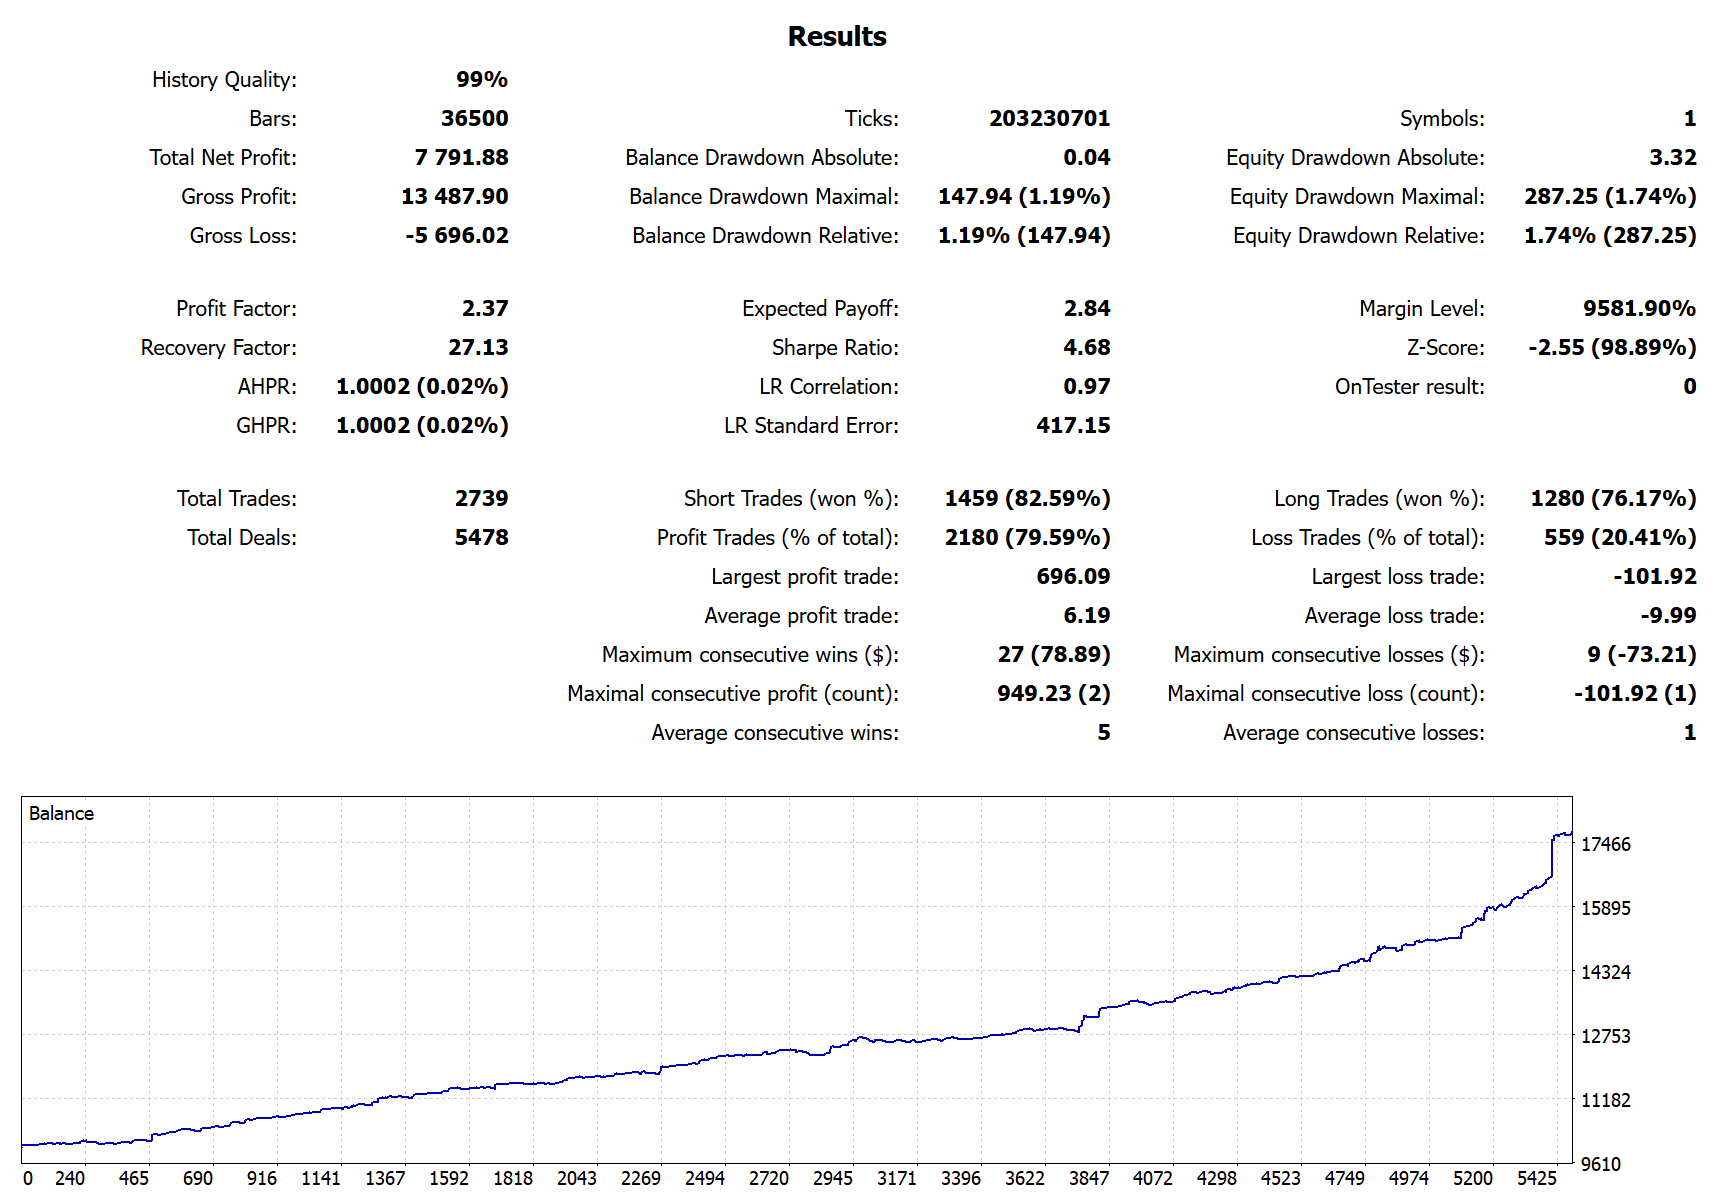Select the Gross Loss value -5 696.02

point(457,235)
